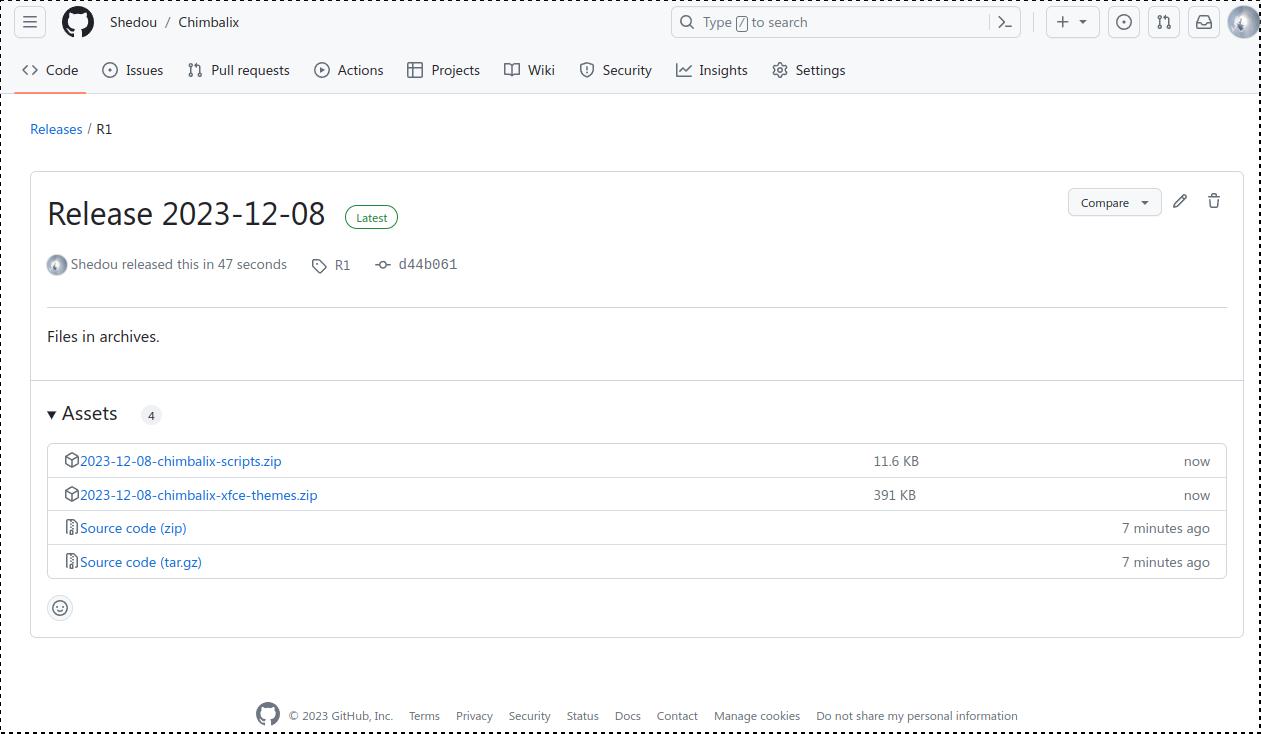Add a reaction with the smiley button

click(60, 608)
